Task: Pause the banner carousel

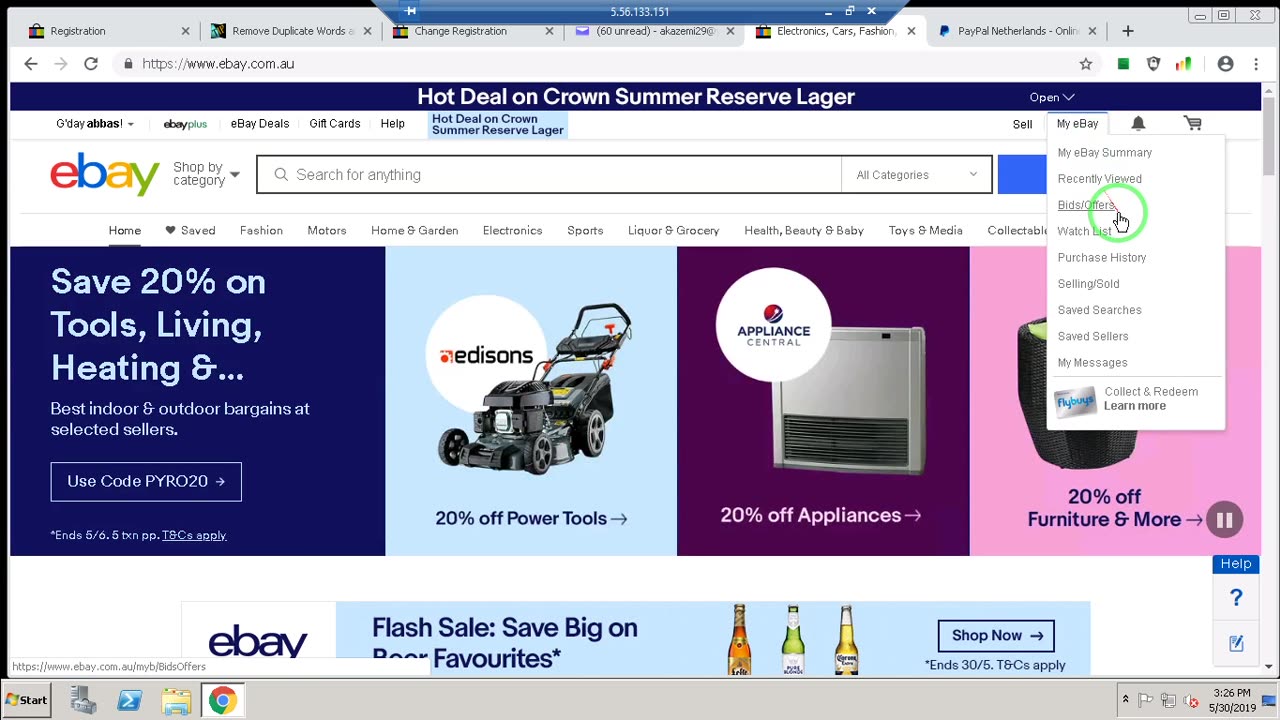Action: pos(1224,520)
